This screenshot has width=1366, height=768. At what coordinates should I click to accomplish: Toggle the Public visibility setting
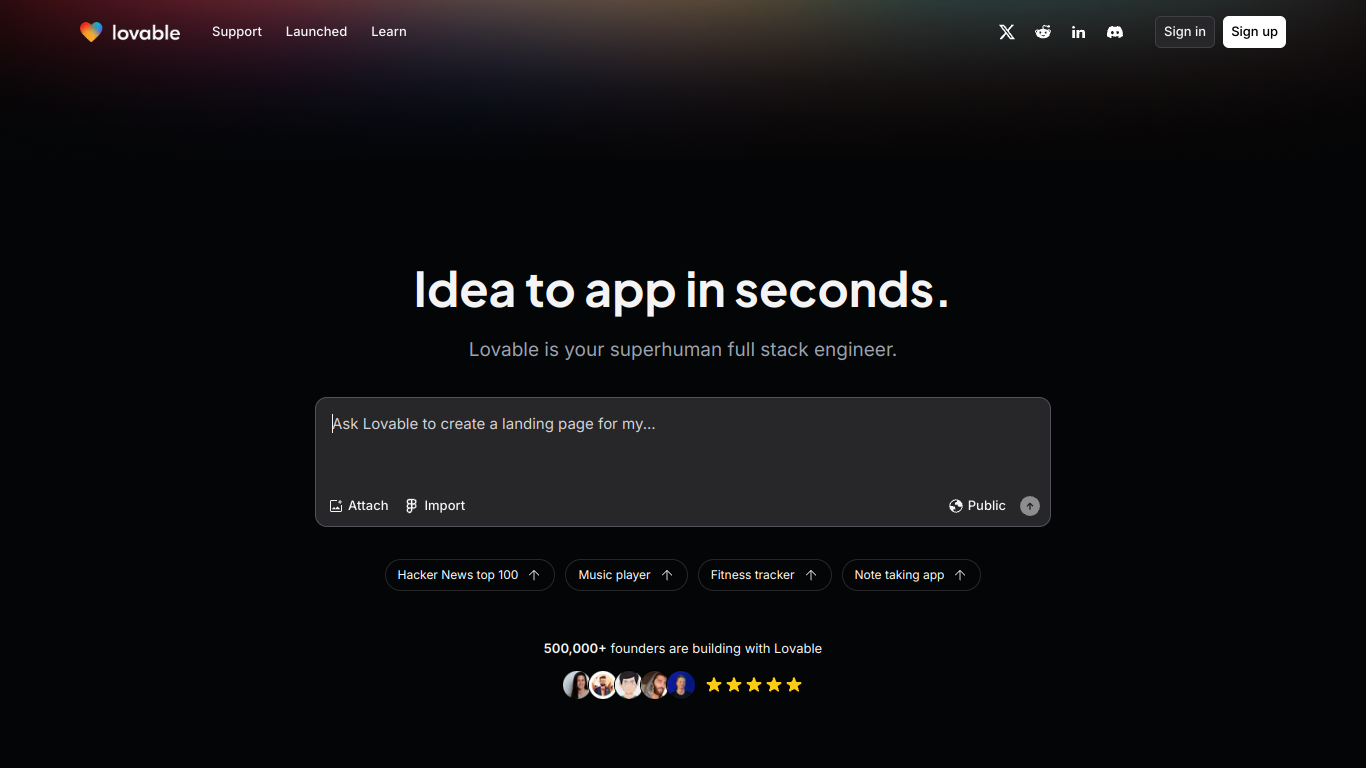977,506
